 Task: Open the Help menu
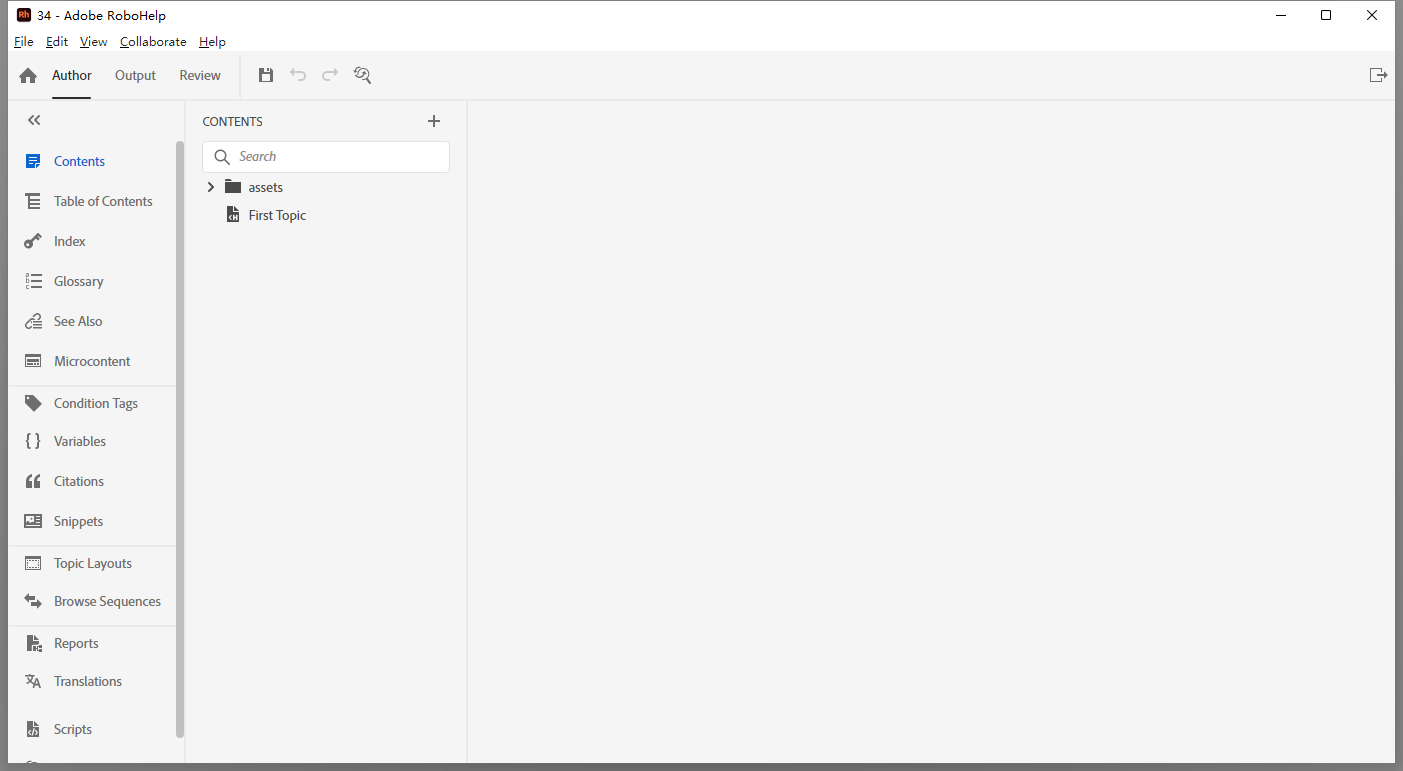212,42
